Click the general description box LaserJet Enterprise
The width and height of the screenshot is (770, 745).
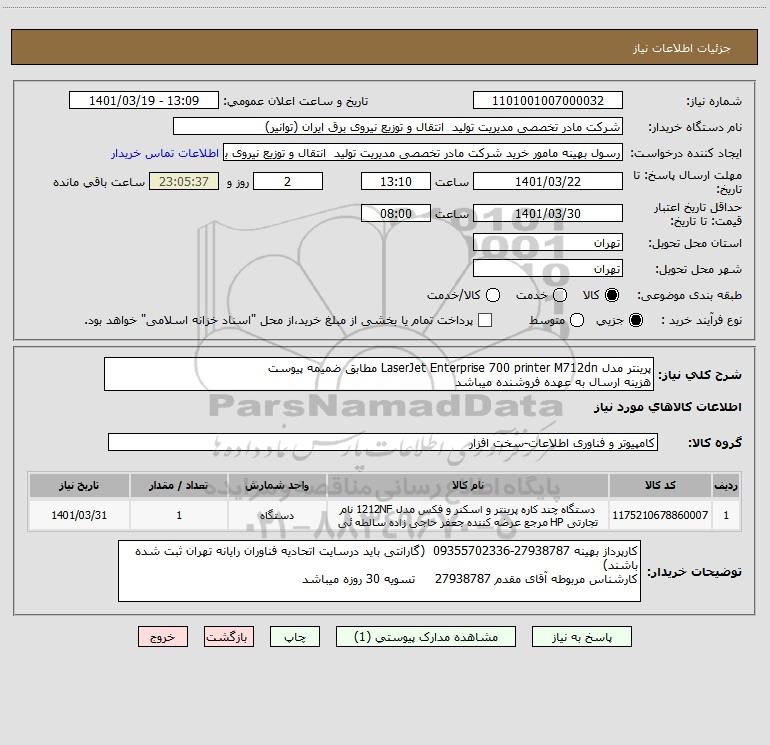pyautogui.click(x=379, y=374)
